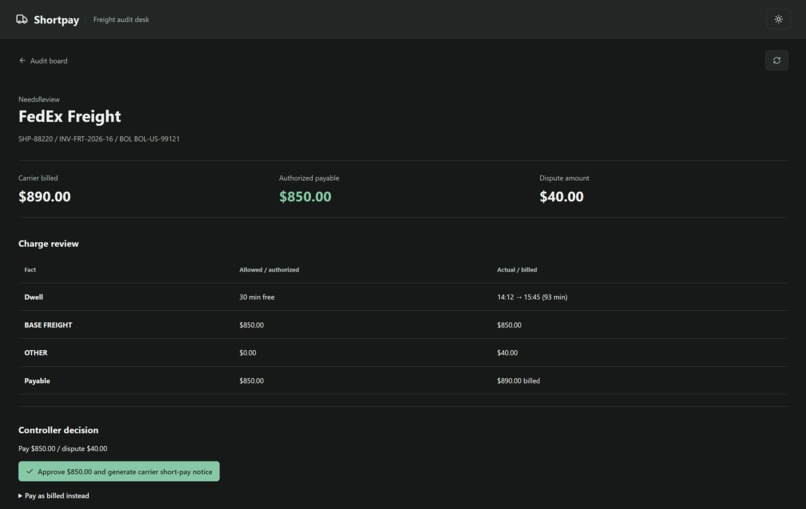The height and width of the screenshot is (509, 806).
Task: Select the FedEx Freight heading
Action: pyautogui.click(x=69, y=116)
